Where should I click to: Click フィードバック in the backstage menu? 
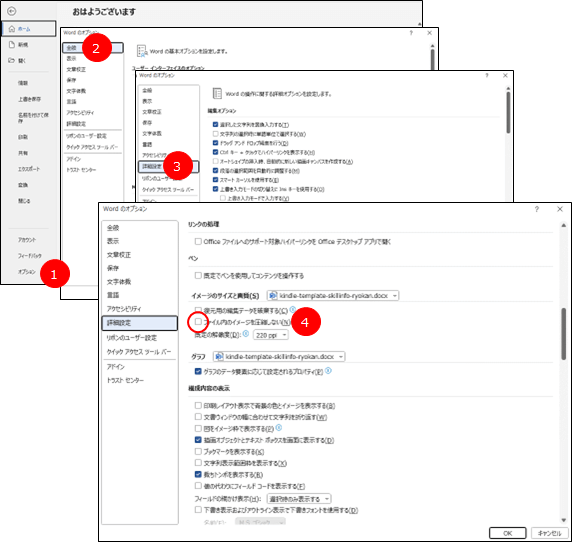30,256
